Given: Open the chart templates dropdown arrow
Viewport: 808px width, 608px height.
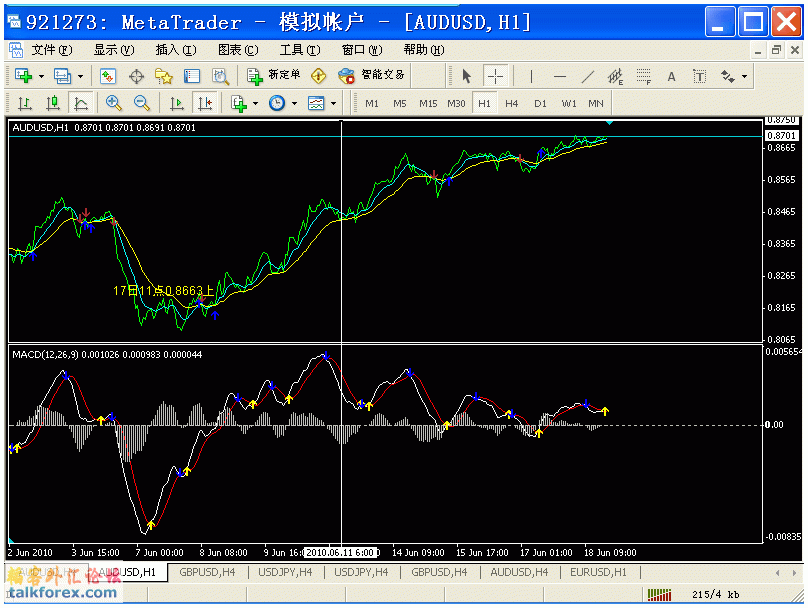Looking at the screenshot, I should point(333,103).
